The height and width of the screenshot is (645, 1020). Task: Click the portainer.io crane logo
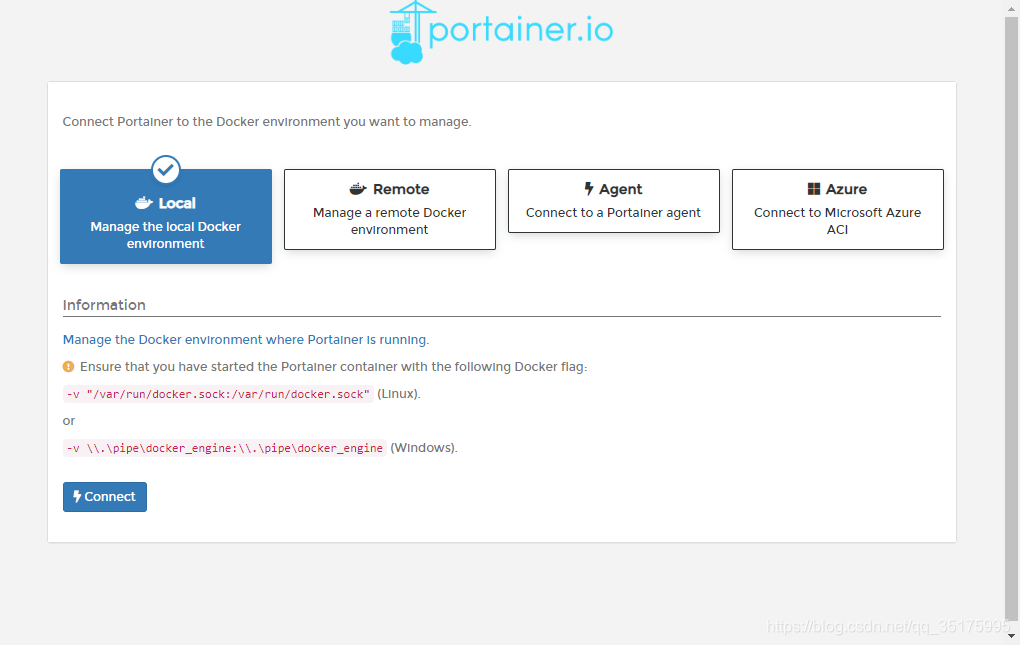tap(501, 33)
